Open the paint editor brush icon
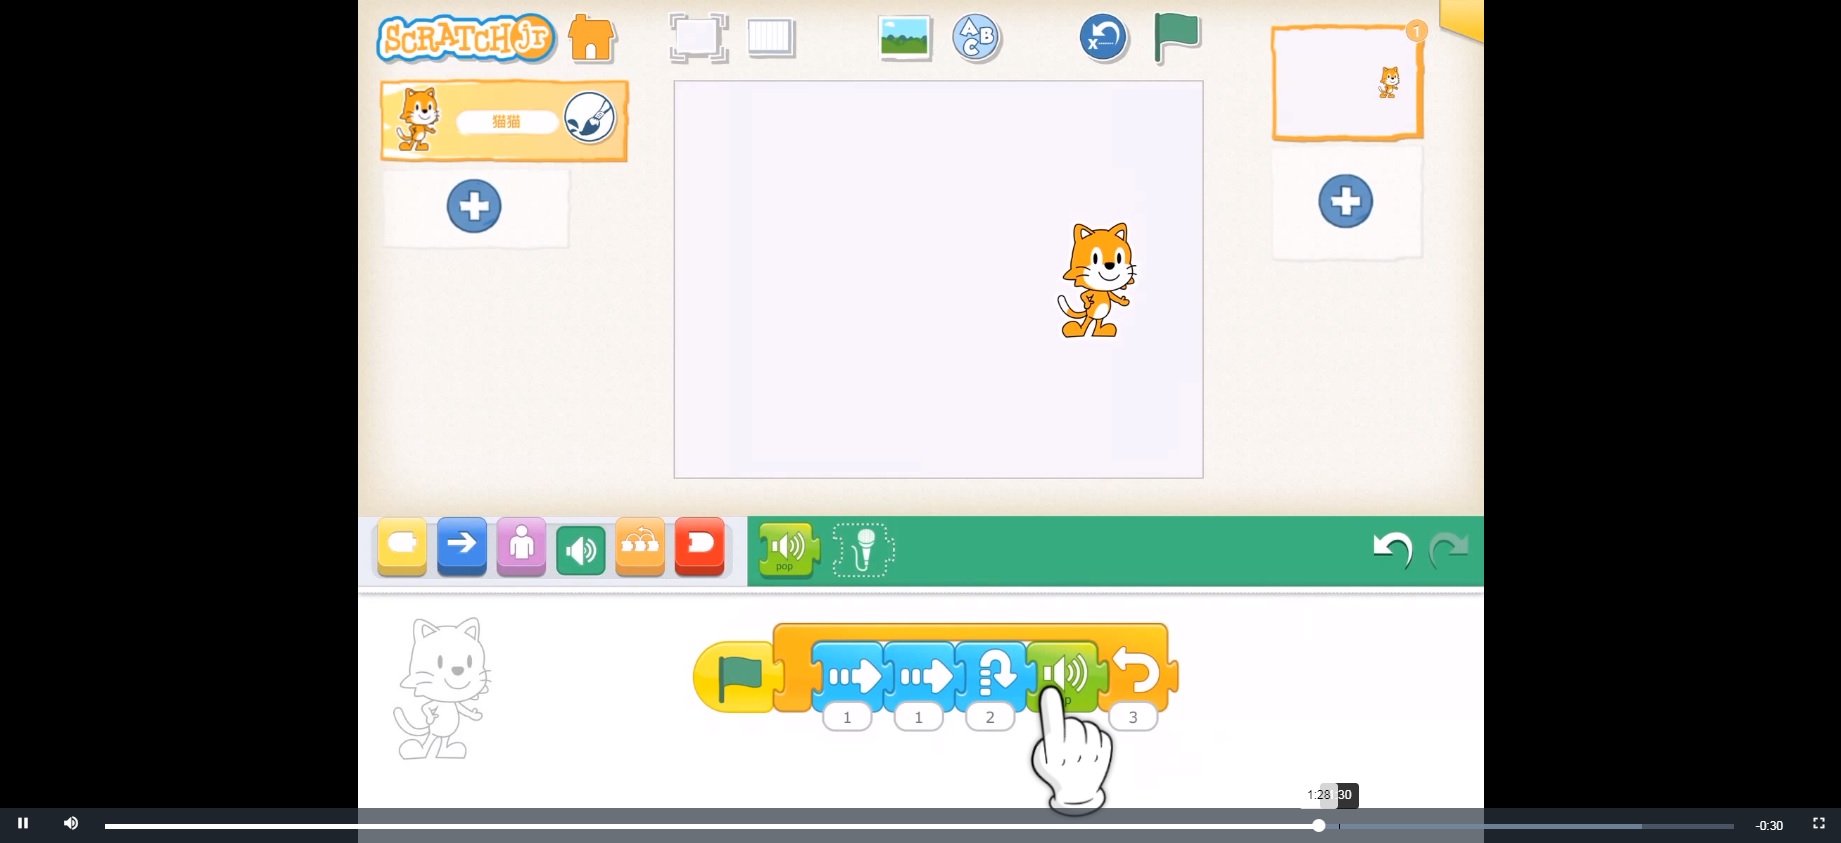This screenshot has width=1841, height=843. click(x=590, y=118)
